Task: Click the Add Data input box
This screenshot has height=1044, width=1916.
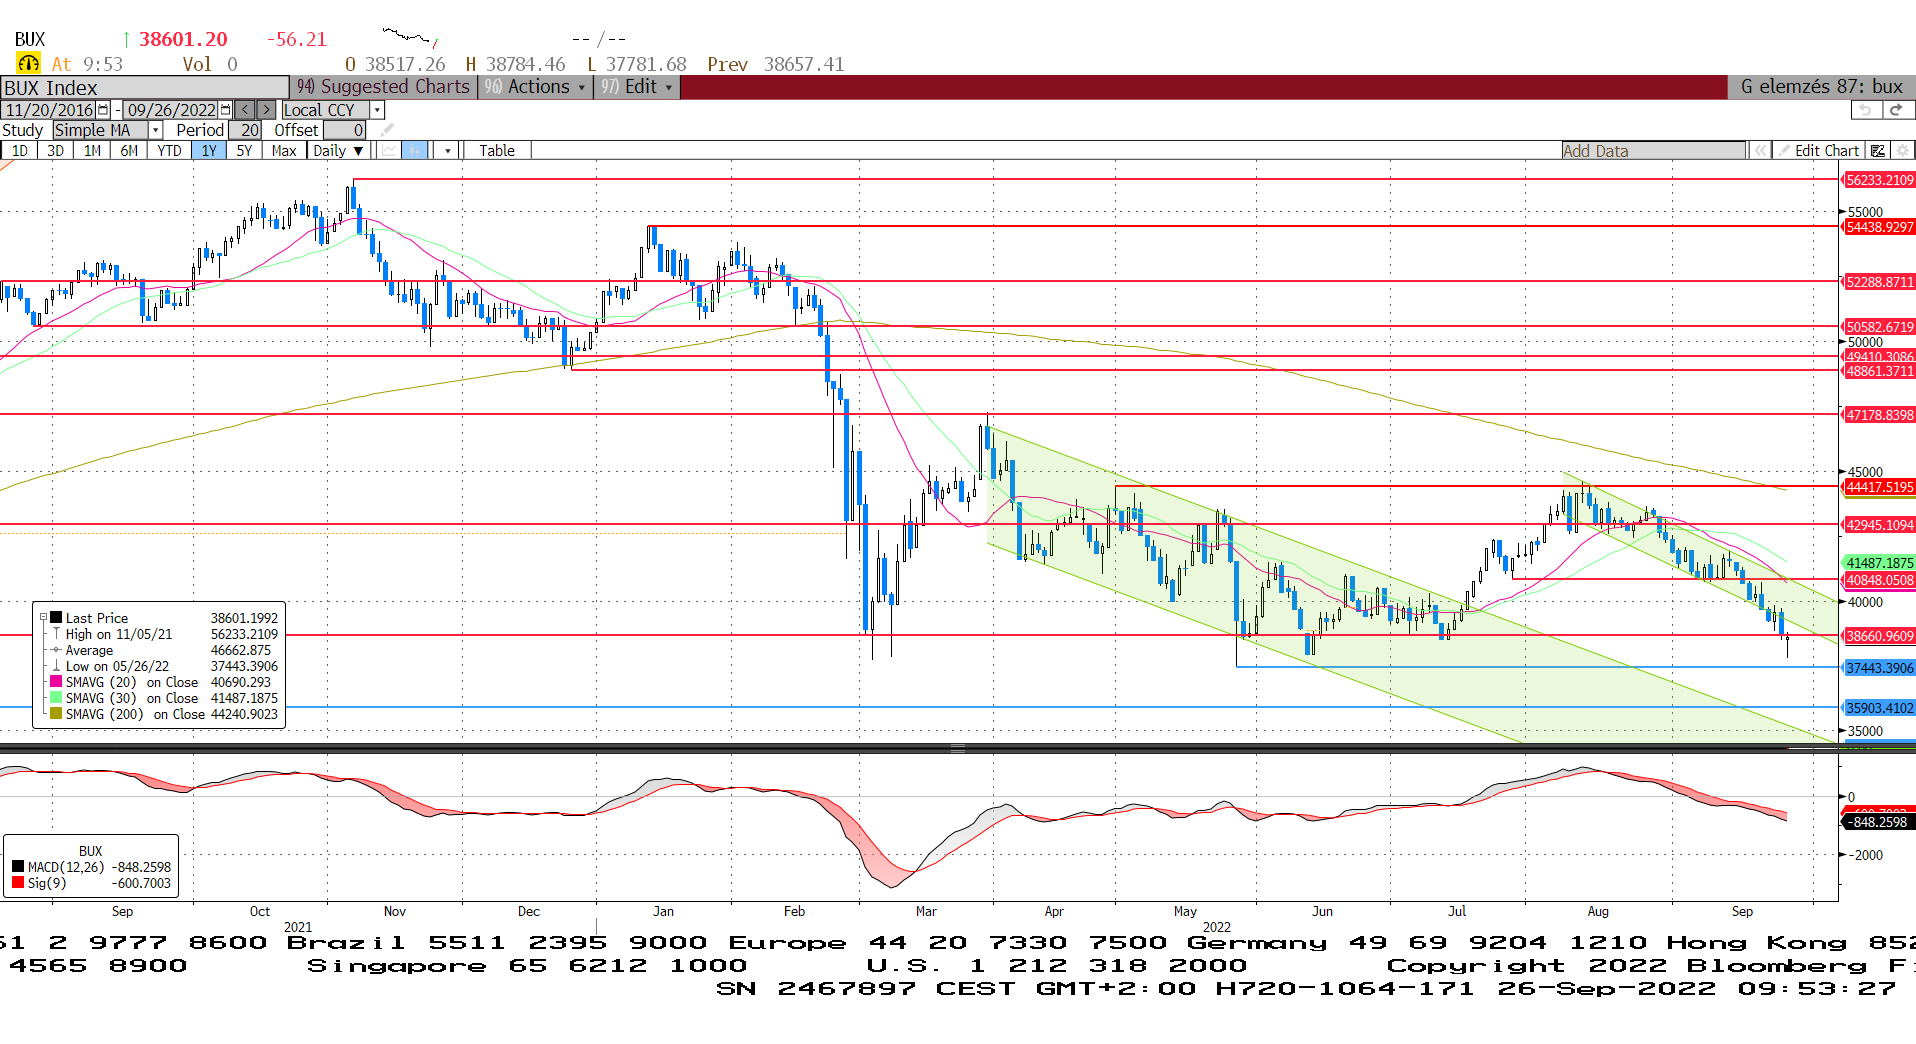Action: 1653,150
